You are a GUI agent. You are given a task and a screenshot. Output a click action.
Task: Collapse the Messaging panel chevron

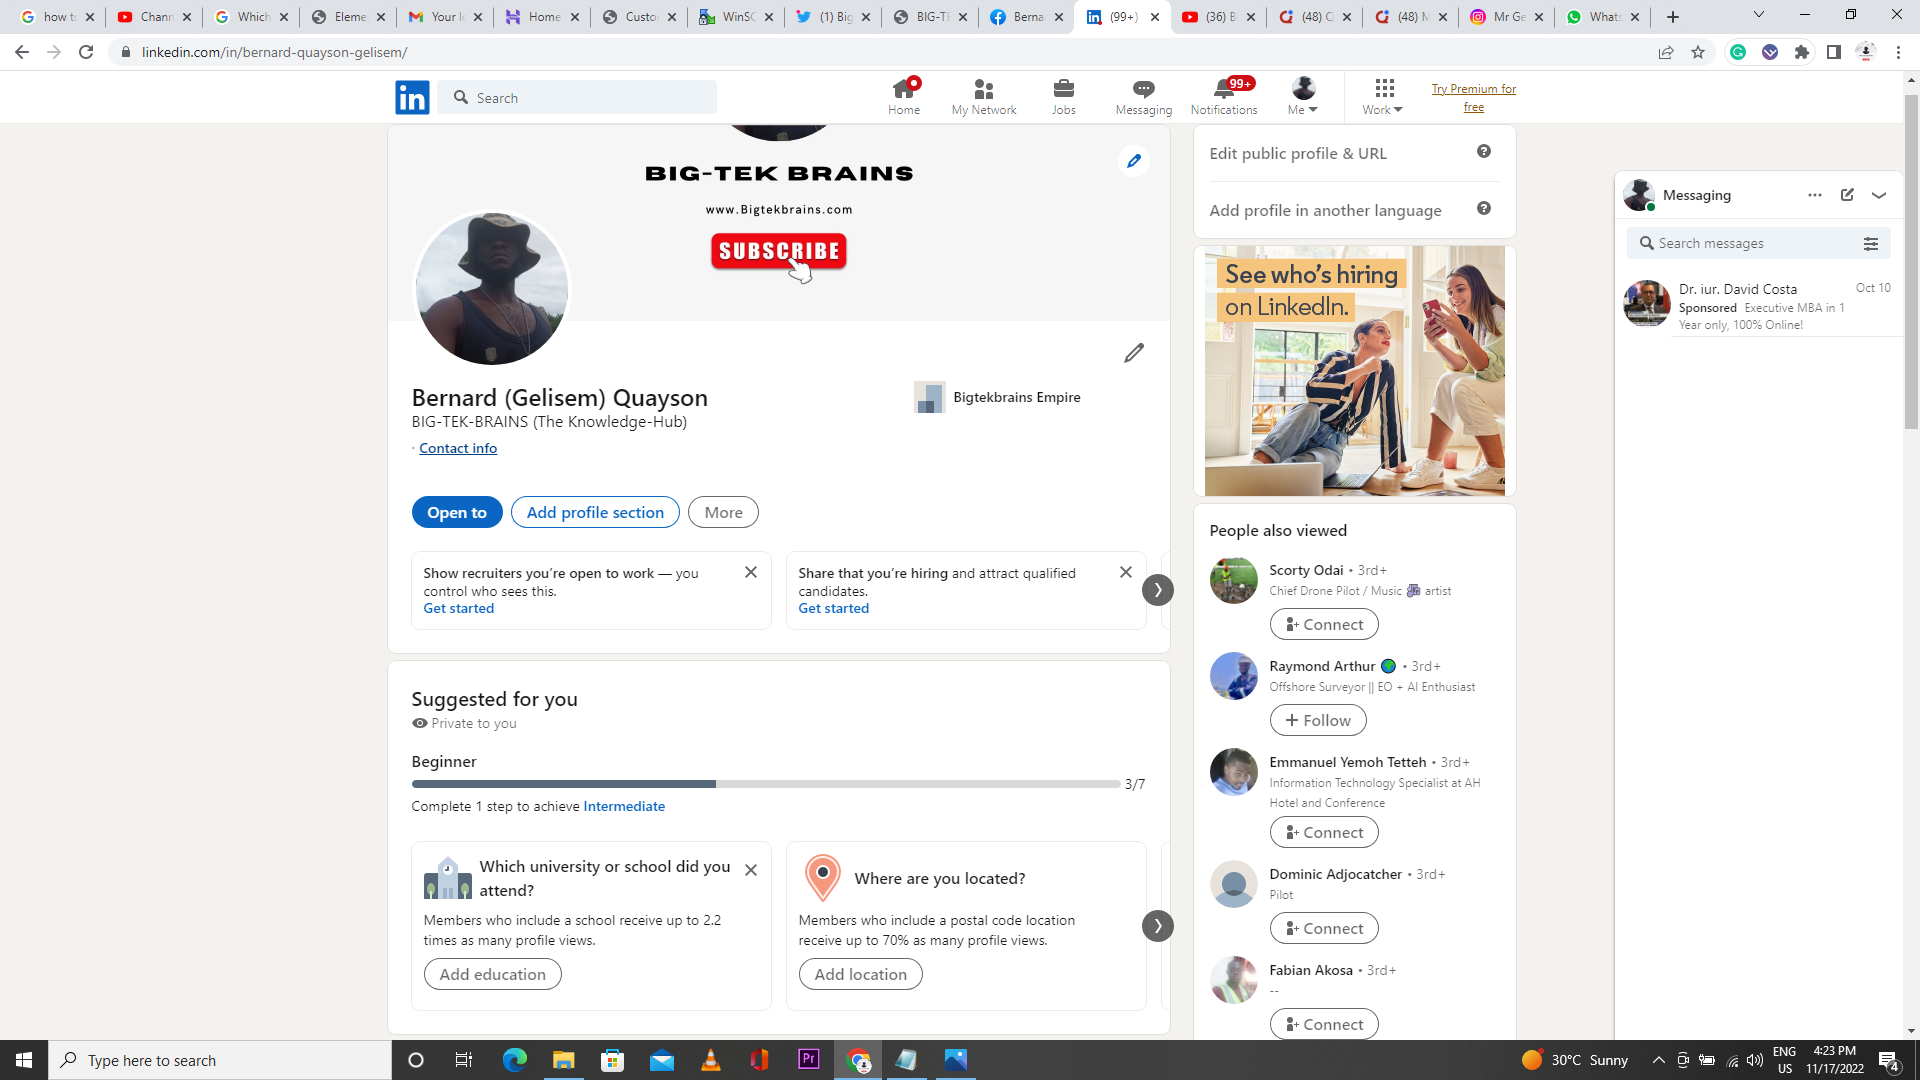point(1880,195)
